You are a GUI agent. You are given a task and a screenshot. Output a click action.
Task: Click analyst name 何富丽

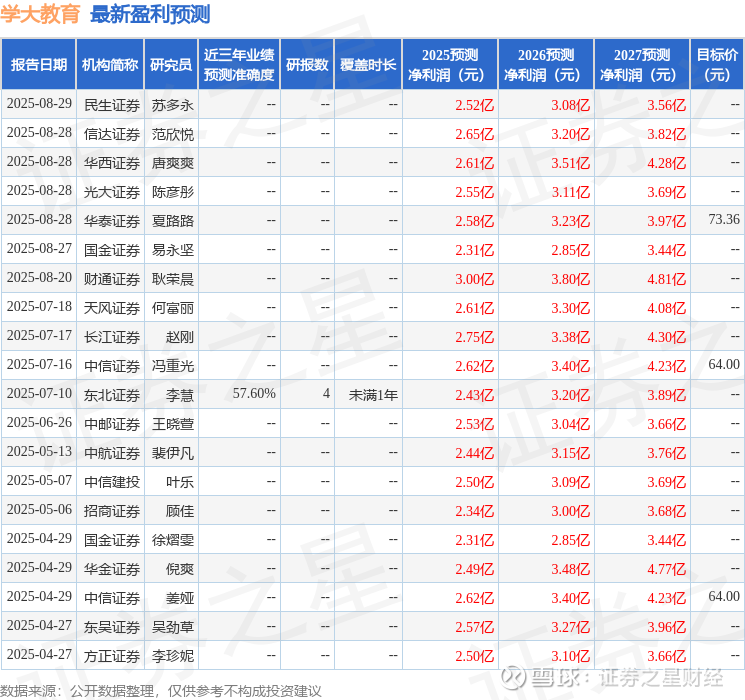pyautogui.click(x=172, y=308)
